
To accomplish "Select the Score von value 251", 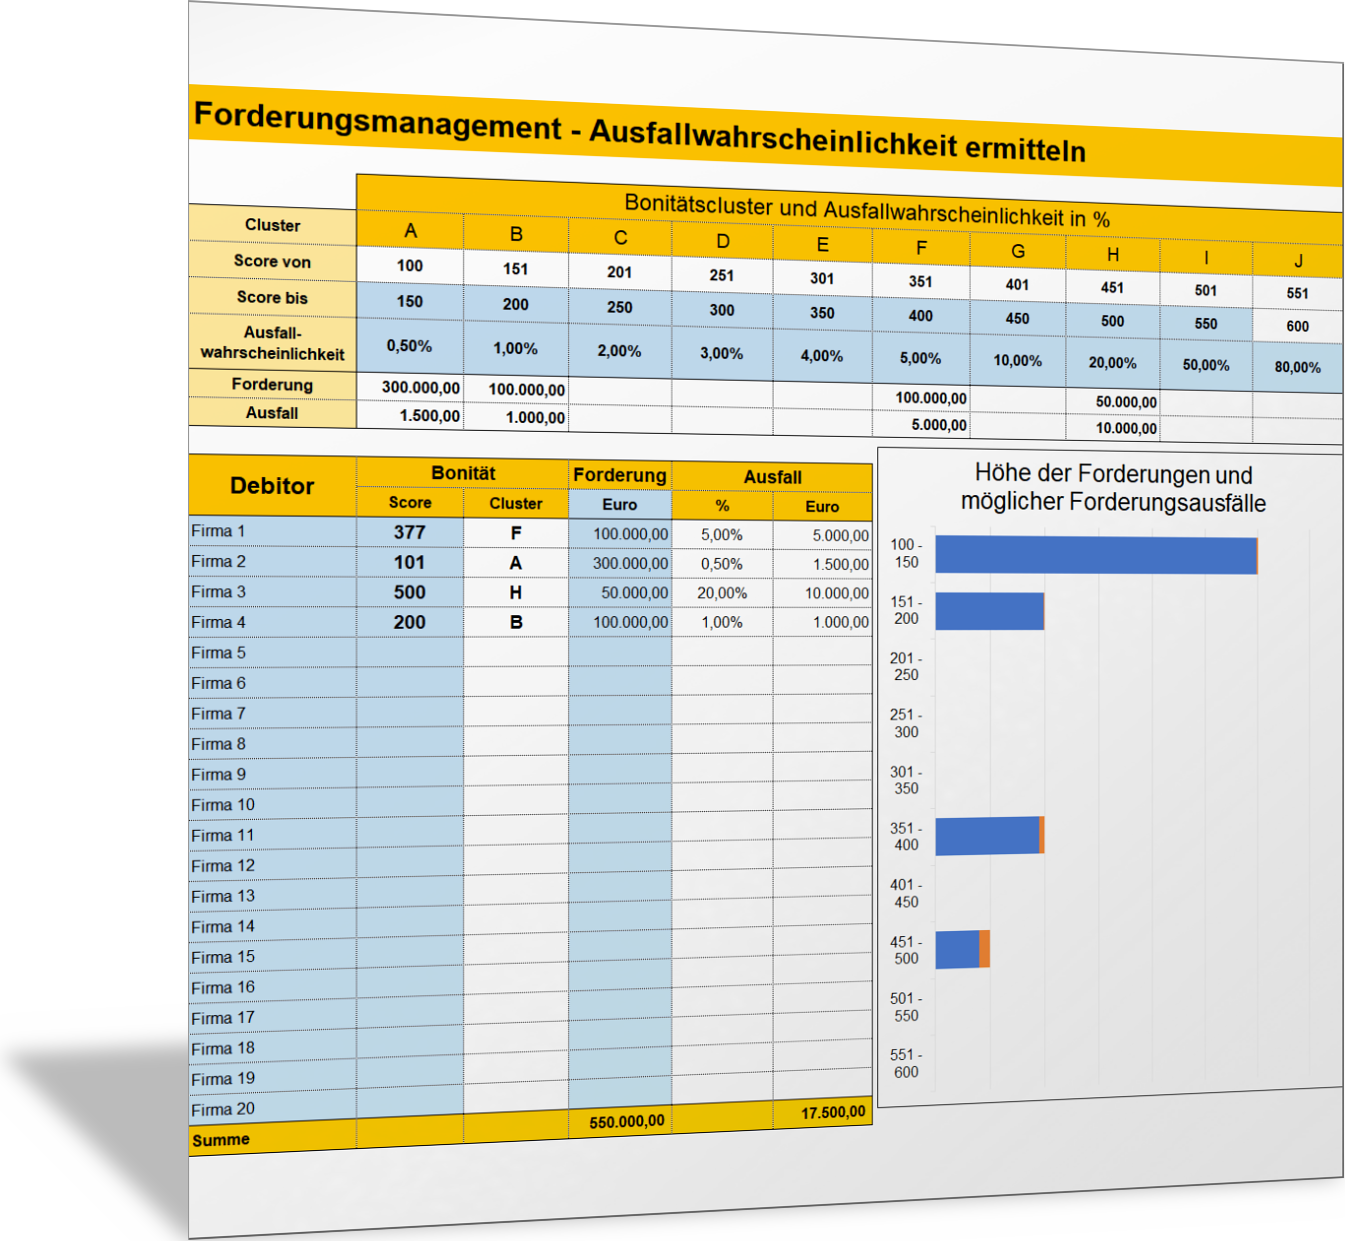I will click(x=722, y=275).
